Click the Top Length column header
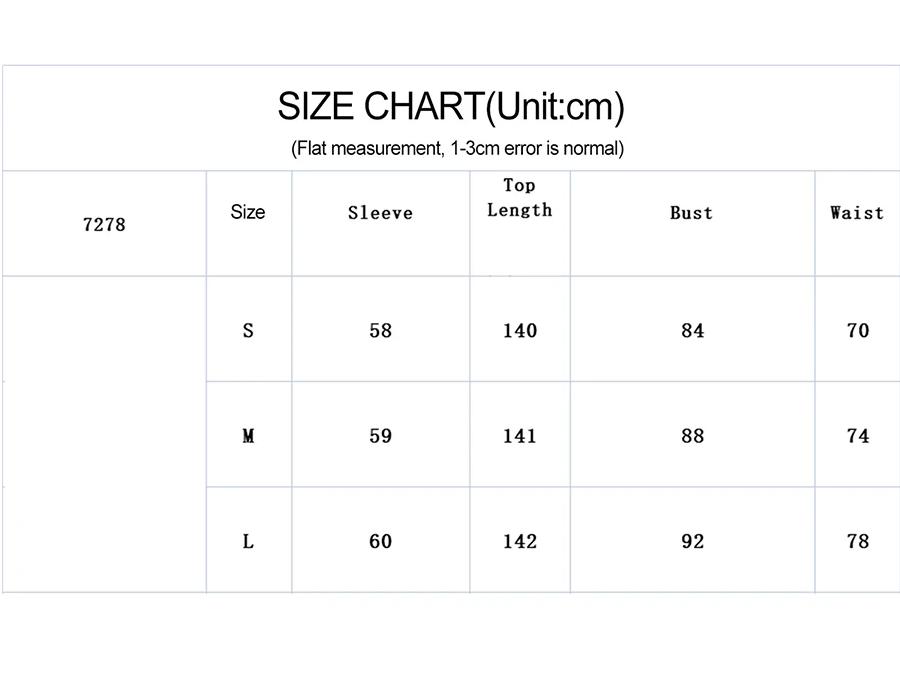The width and height of the screenshot is (900, 675). tap(519, 198)
